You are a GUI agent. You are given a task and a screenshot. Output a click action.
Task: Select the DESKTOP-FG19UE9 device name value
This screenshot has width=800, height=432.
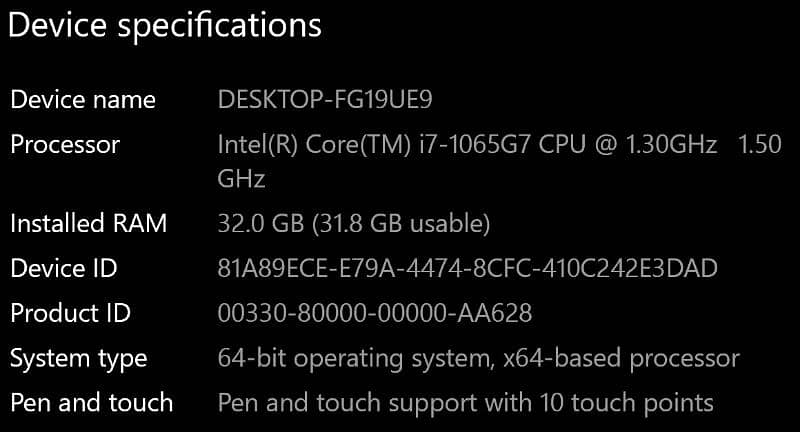(x=325, y=100)
